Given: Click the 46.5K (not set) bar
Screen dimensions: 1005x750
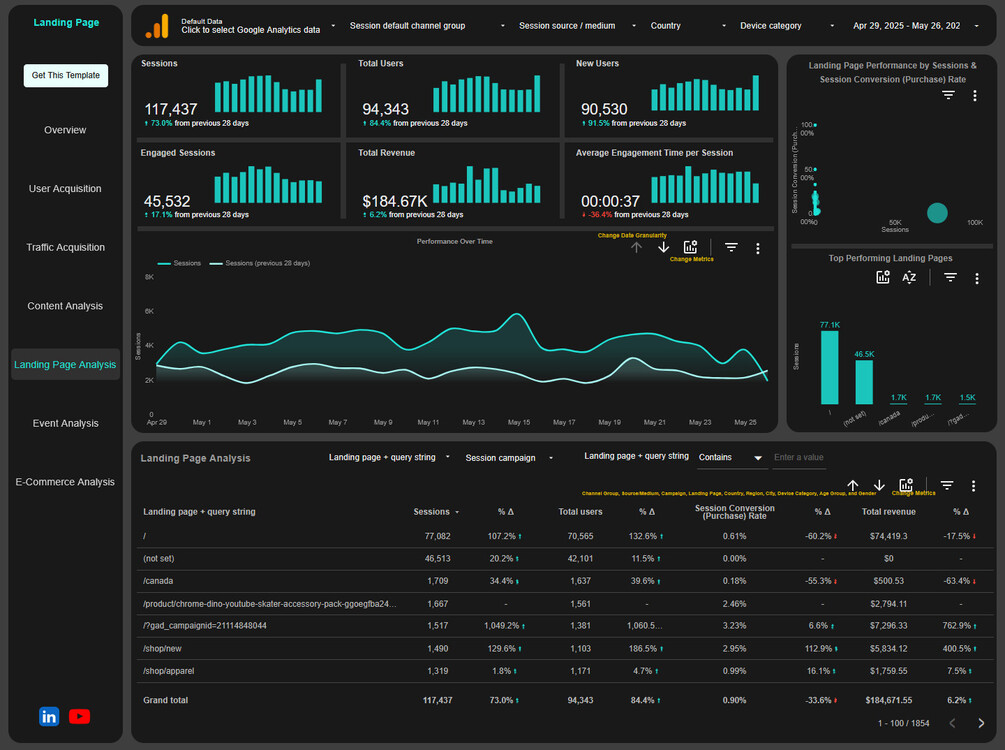Looking at the screenshot, I should click(864, 382).
